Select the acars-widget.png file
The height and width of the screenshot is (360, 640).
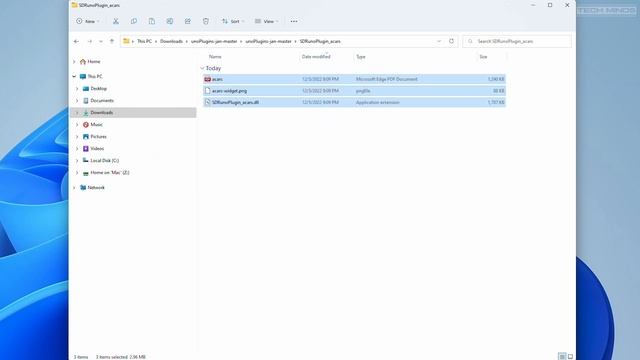[354, 91]
